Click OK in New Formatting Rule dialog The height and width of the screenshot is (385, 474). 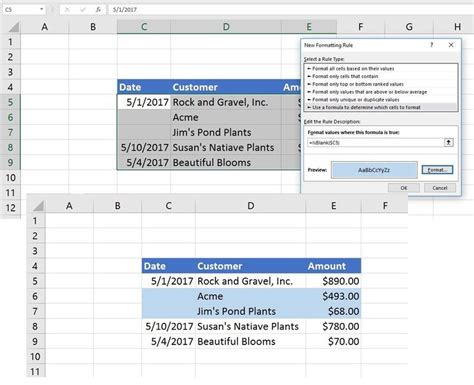(x=404, y=188)
